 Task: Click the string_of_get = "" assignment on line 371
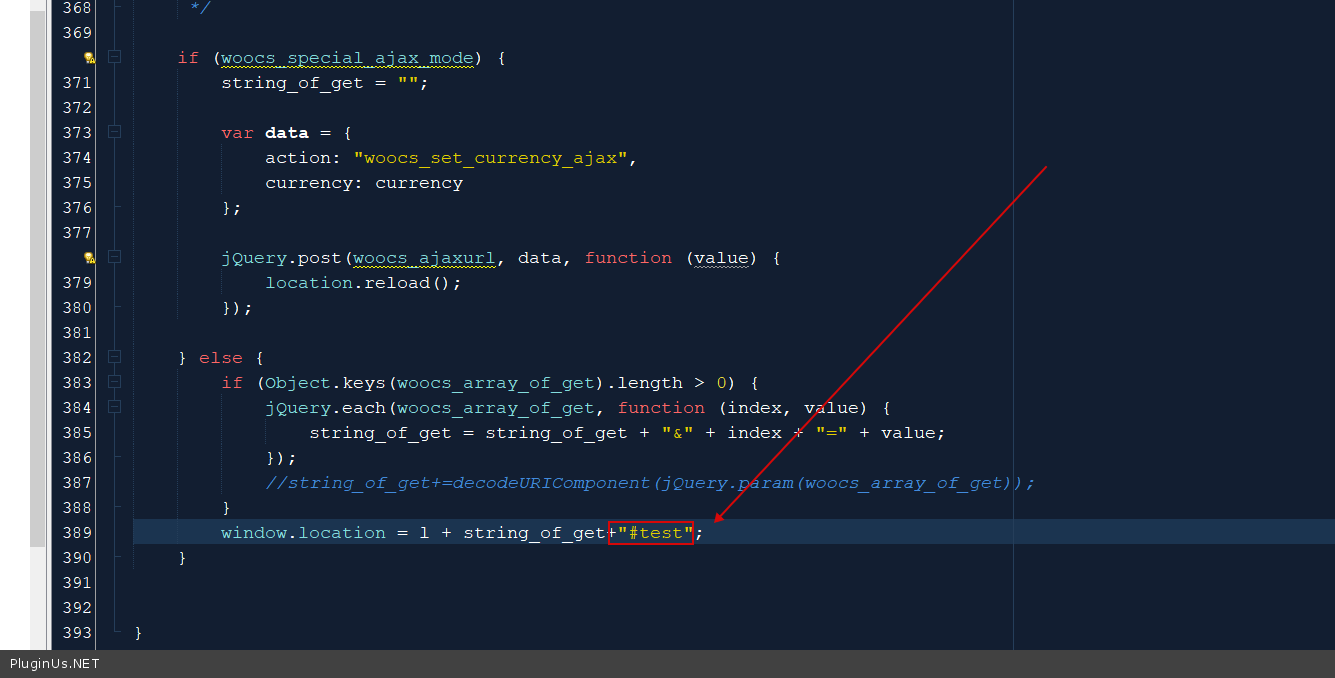(325, 83)
